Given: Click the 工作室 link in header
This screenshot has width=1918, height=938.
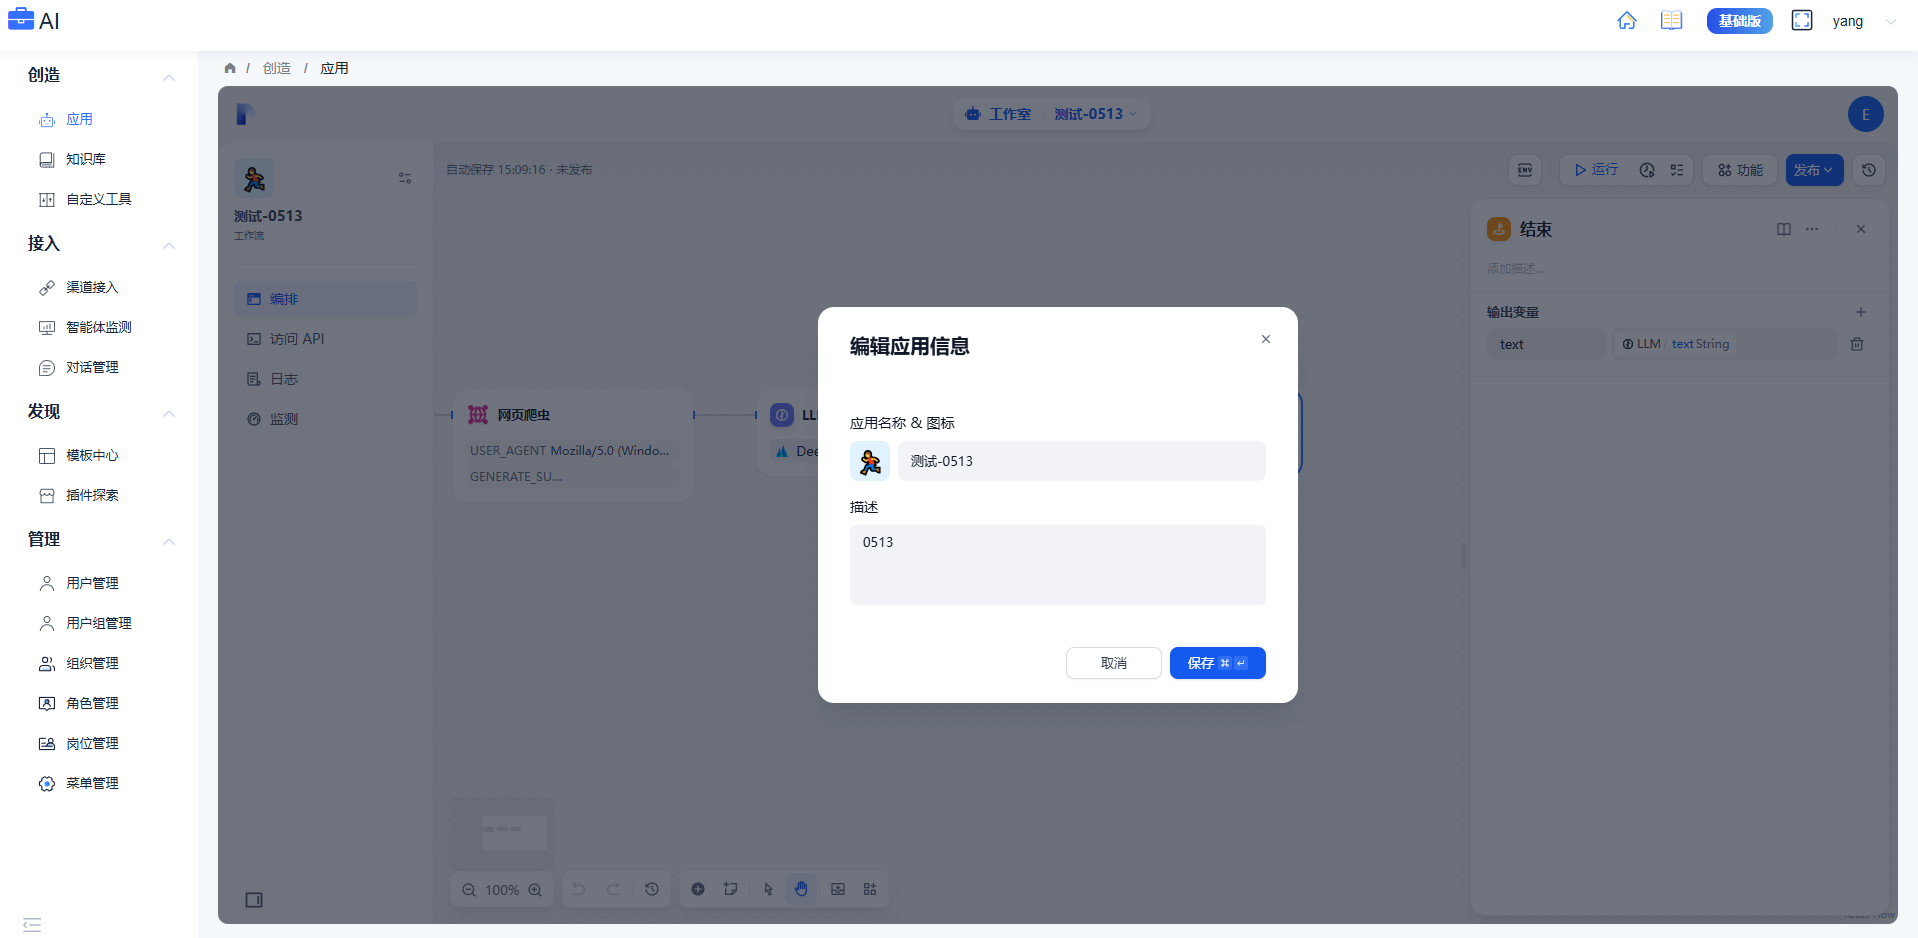Looking at the screenshot, I should [x=998, y=114].
